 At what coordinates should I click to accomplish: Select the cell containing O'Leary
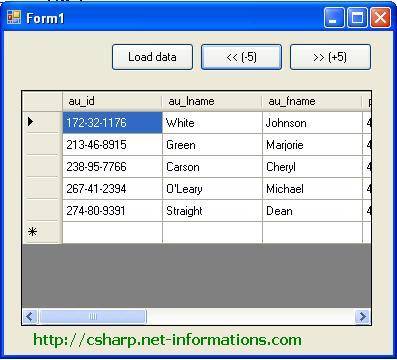212,189
